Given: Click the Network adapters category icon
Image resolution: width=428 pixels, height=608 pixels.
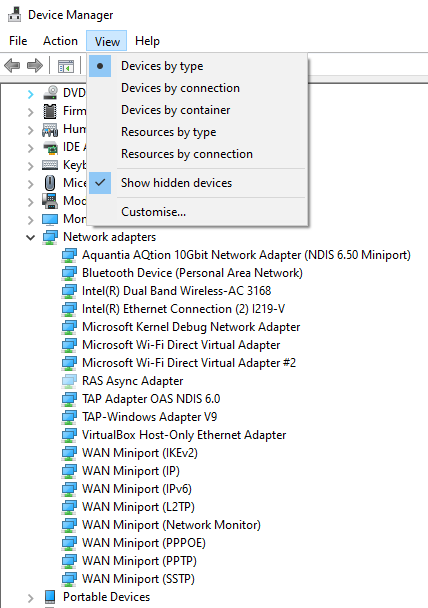Looking at the screenshot, I should point(50,237).
